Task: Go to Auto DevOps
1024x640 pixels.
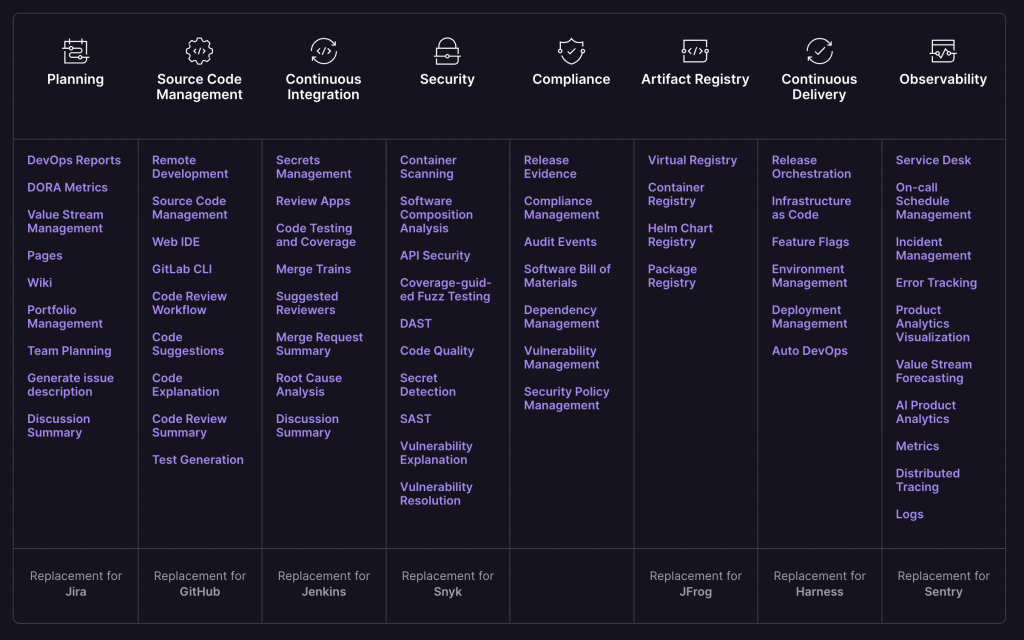Action: point(810,351)
